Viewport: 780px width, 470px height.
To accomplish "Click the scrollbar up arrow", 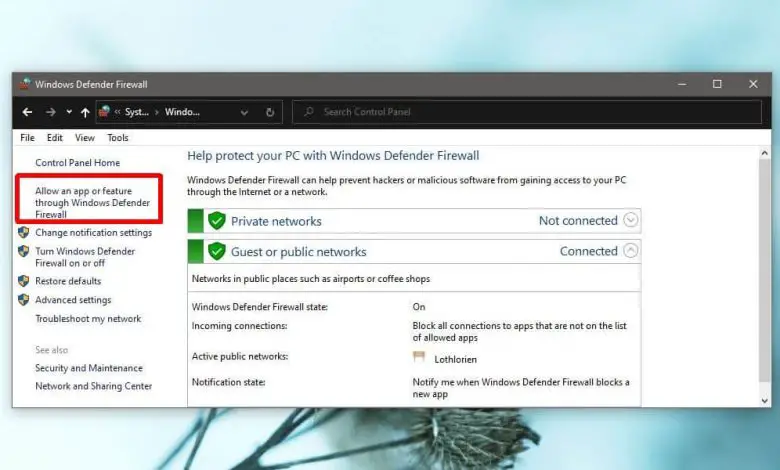I will pos(765,153).
